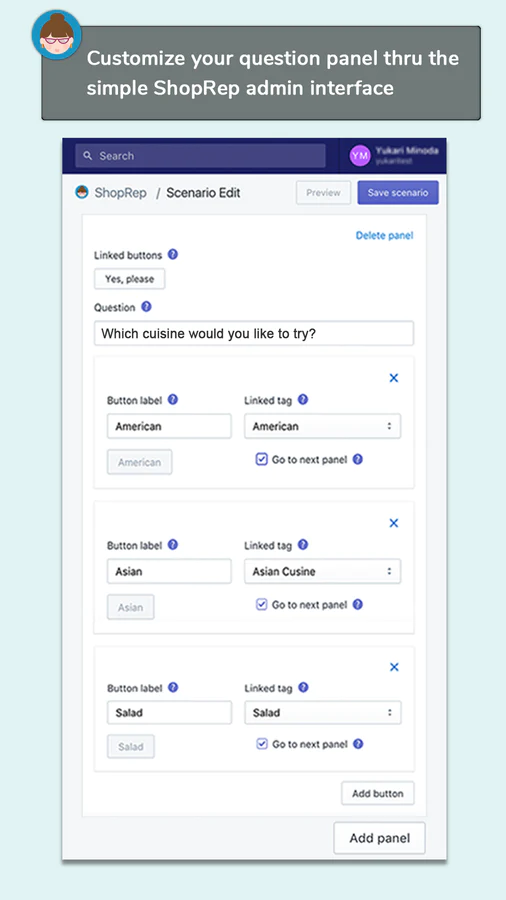Screen dimensions: 506x900
Task: Open the Salad linked tag dropdown
Action: pyautogui.click(x=322, y=713)
